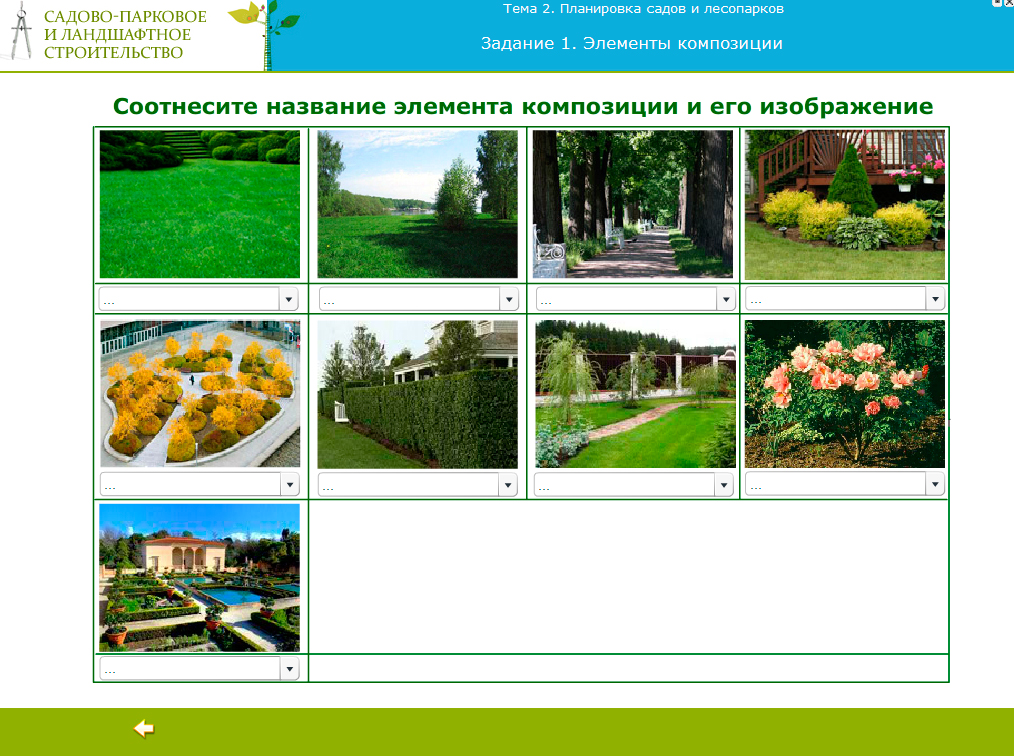Viewport: 1014px width, 756px height.
Task: Click the trimmed hedge photo
Action: click(x=417, y=393)
